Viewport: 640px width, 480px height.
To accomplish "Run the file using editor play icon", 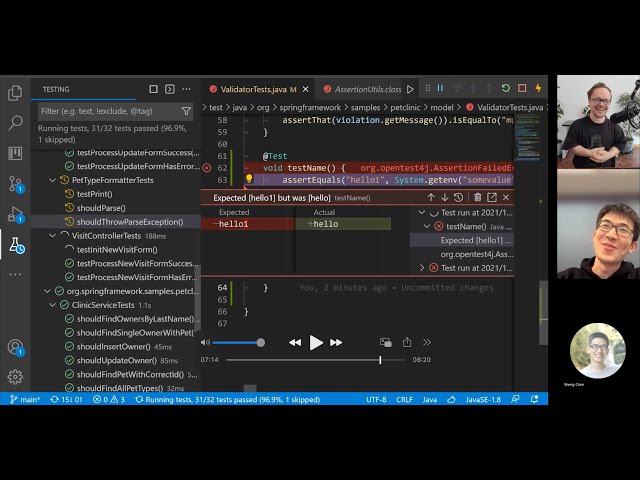I will [410, 89].
